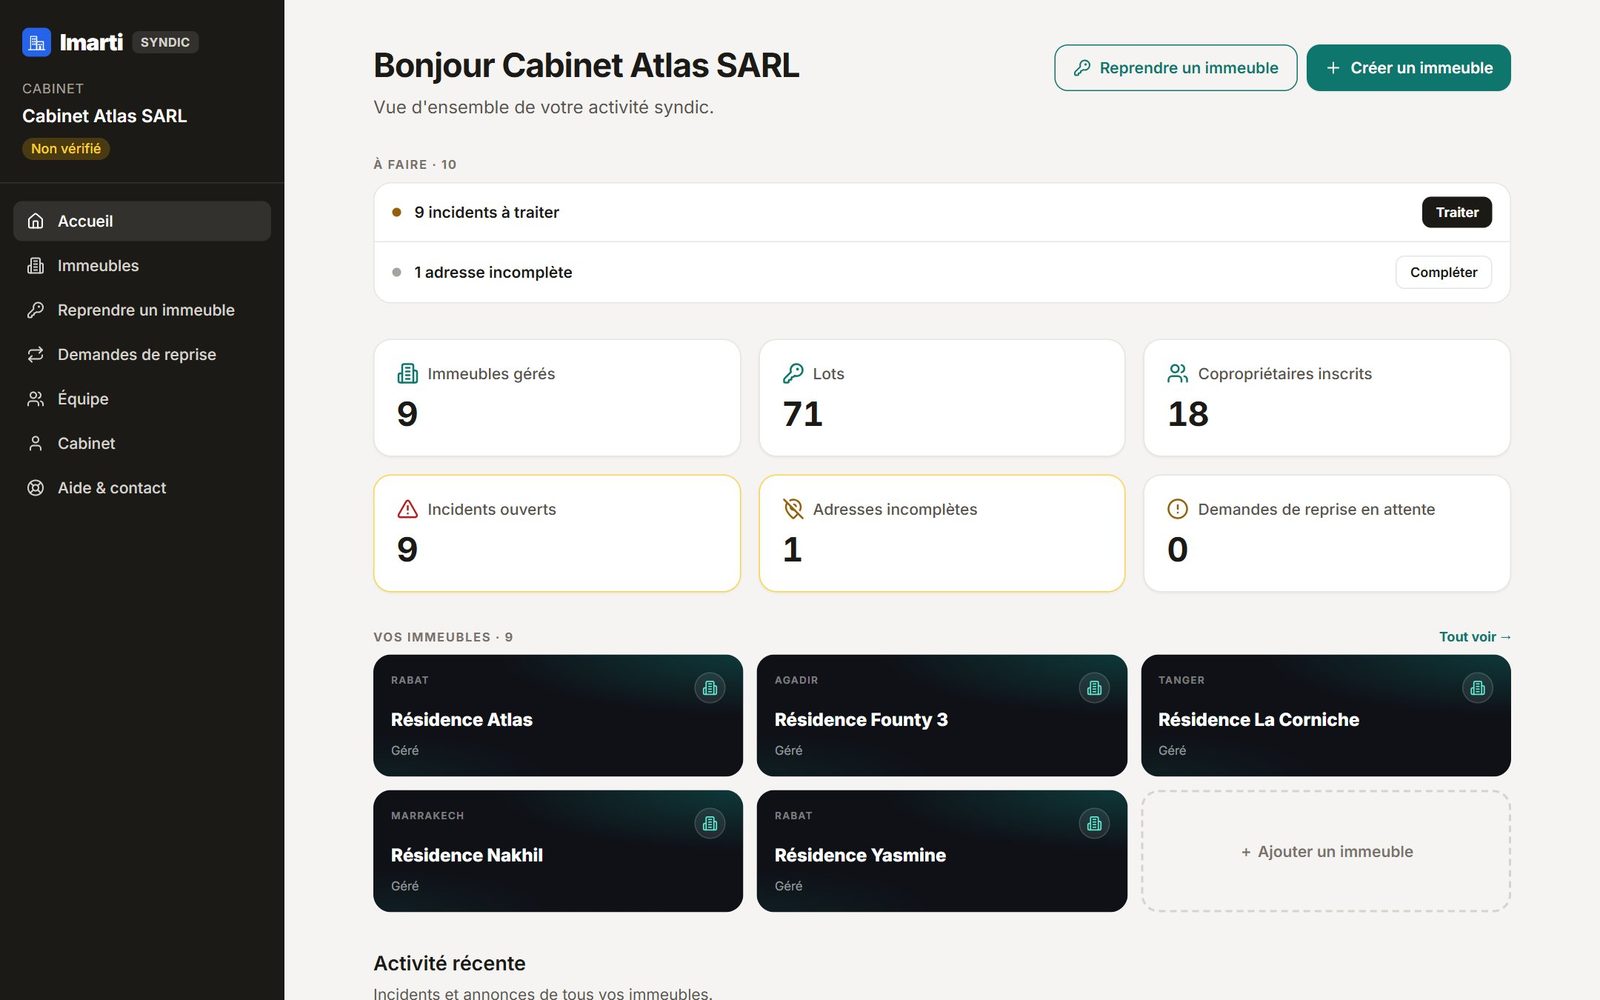Click the Immeubles building icon in sidebar
The height and width of the screenshot is (1000, 1600).
point(36,265)
